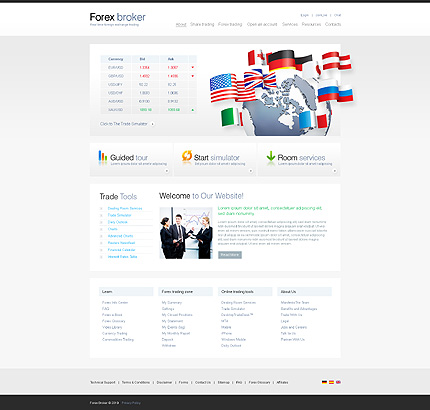Click the business team meeting photo
The width and height of the screenshot is (430, 410).
[x=186, y=233]
